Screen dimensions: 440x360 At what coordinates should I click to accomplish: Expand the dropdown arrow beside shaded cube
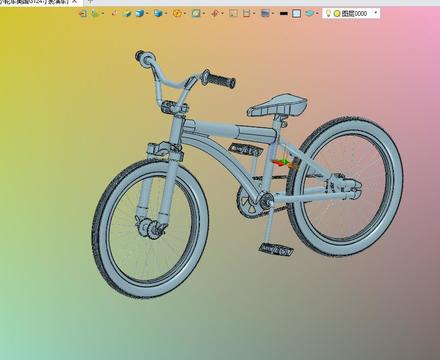click(x=147, y=13)
